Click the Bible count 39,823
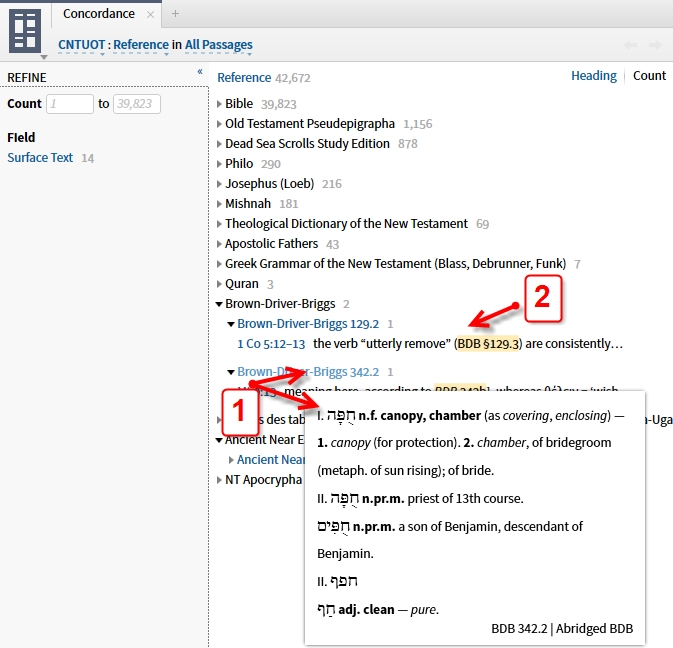The image size is (673, 648). click(x=279, y=104)
